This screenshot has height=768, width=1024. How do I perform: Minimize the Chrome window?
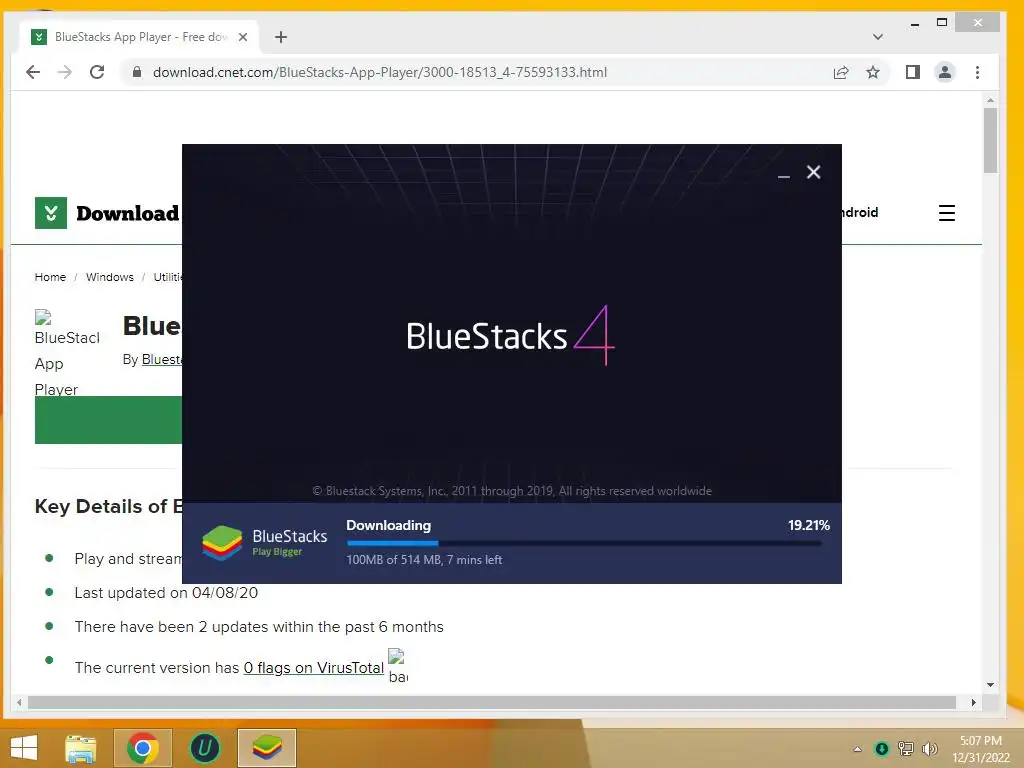tap(915, 23)
